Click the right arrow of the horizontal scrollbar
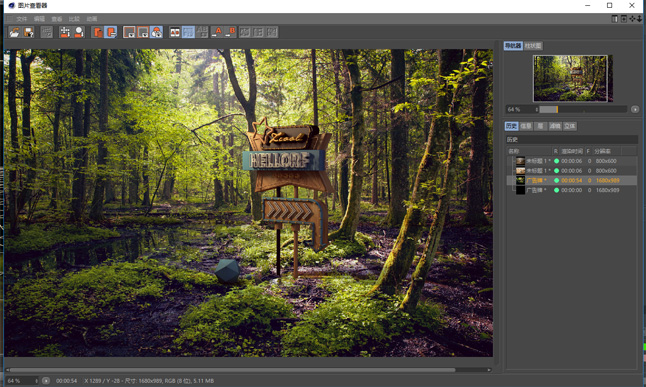 (x=489, y=370)
